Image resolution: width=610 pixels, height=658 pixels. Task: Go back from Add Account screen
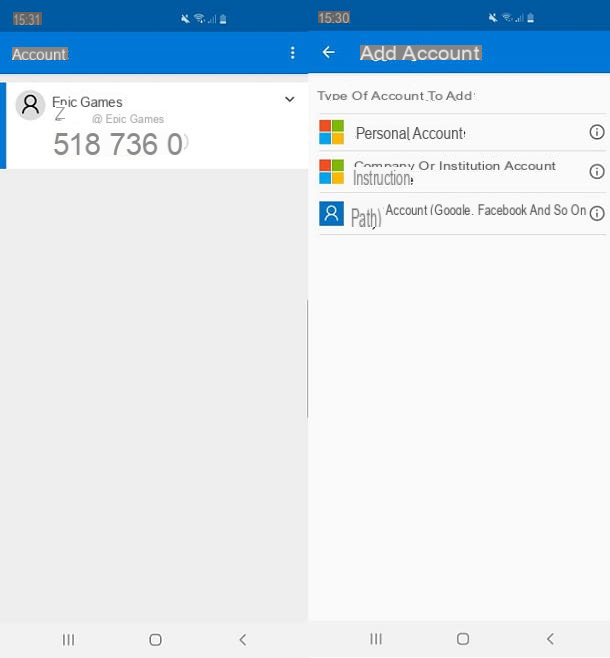tap(328, 52)
